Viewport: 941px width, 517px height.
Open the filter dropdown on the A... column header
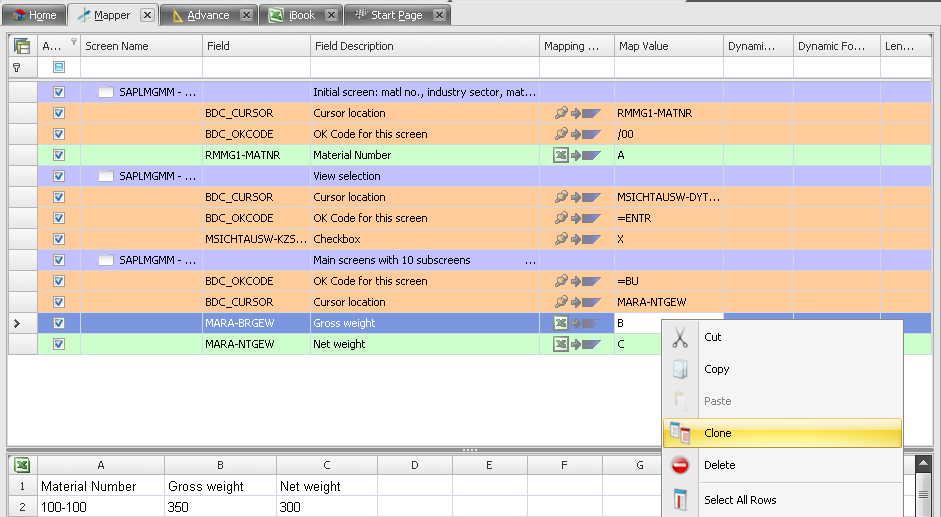pyautogui.click(x=72, y=42)
